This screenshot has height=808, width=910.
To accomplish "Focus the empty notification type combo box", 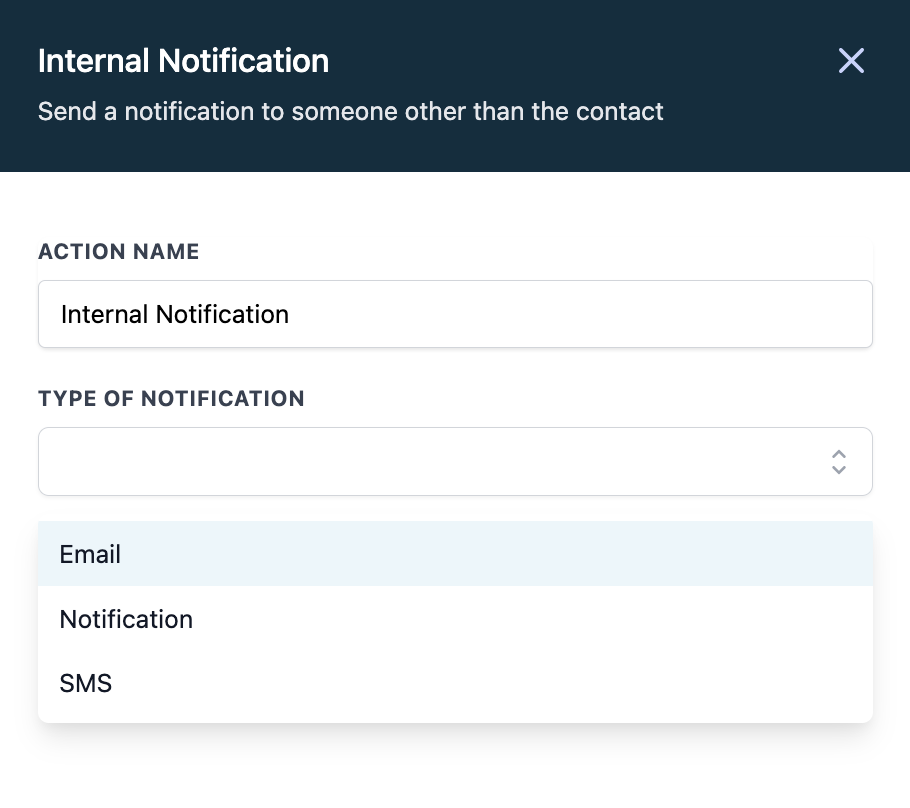I will [430, 461].
